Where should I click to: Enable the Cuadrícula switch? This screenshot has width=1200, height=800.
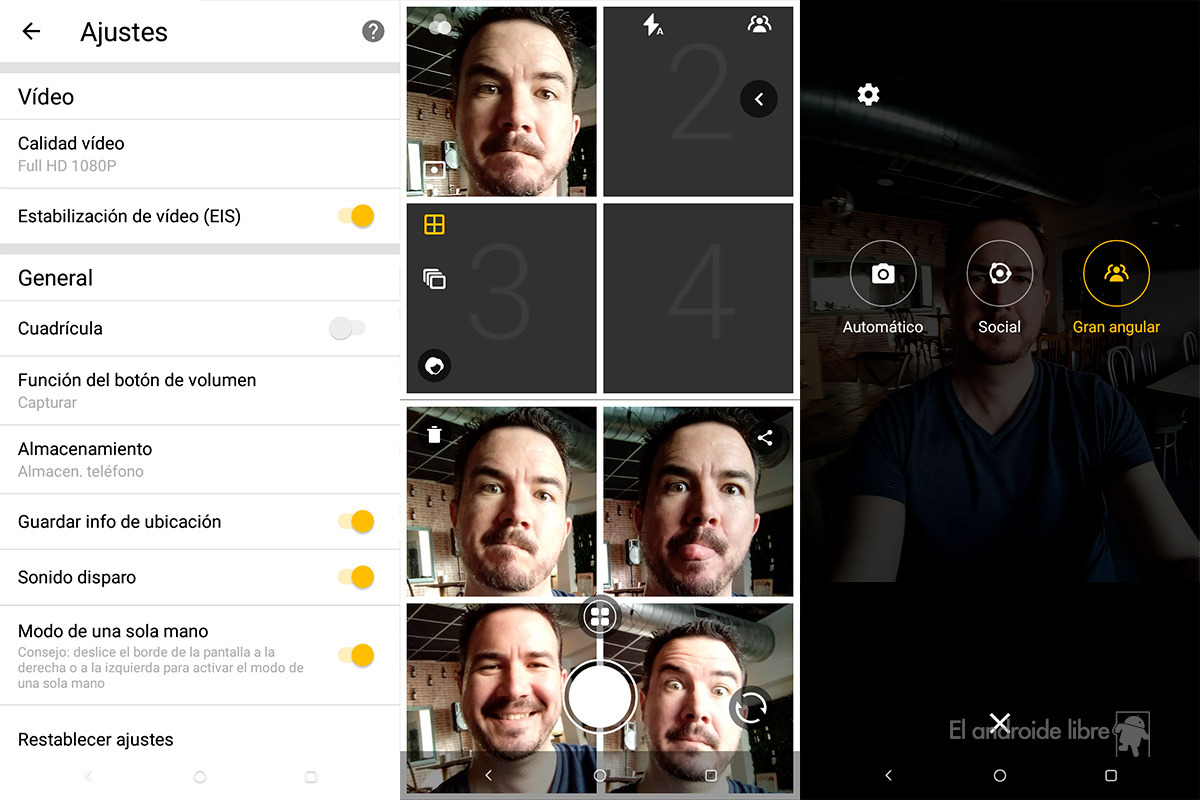click(347, 328)
